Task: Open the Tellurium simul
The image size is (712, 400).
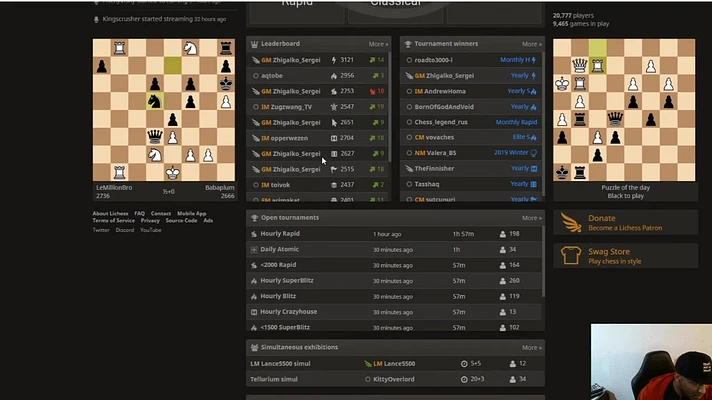Action: (x=394, y=379)
